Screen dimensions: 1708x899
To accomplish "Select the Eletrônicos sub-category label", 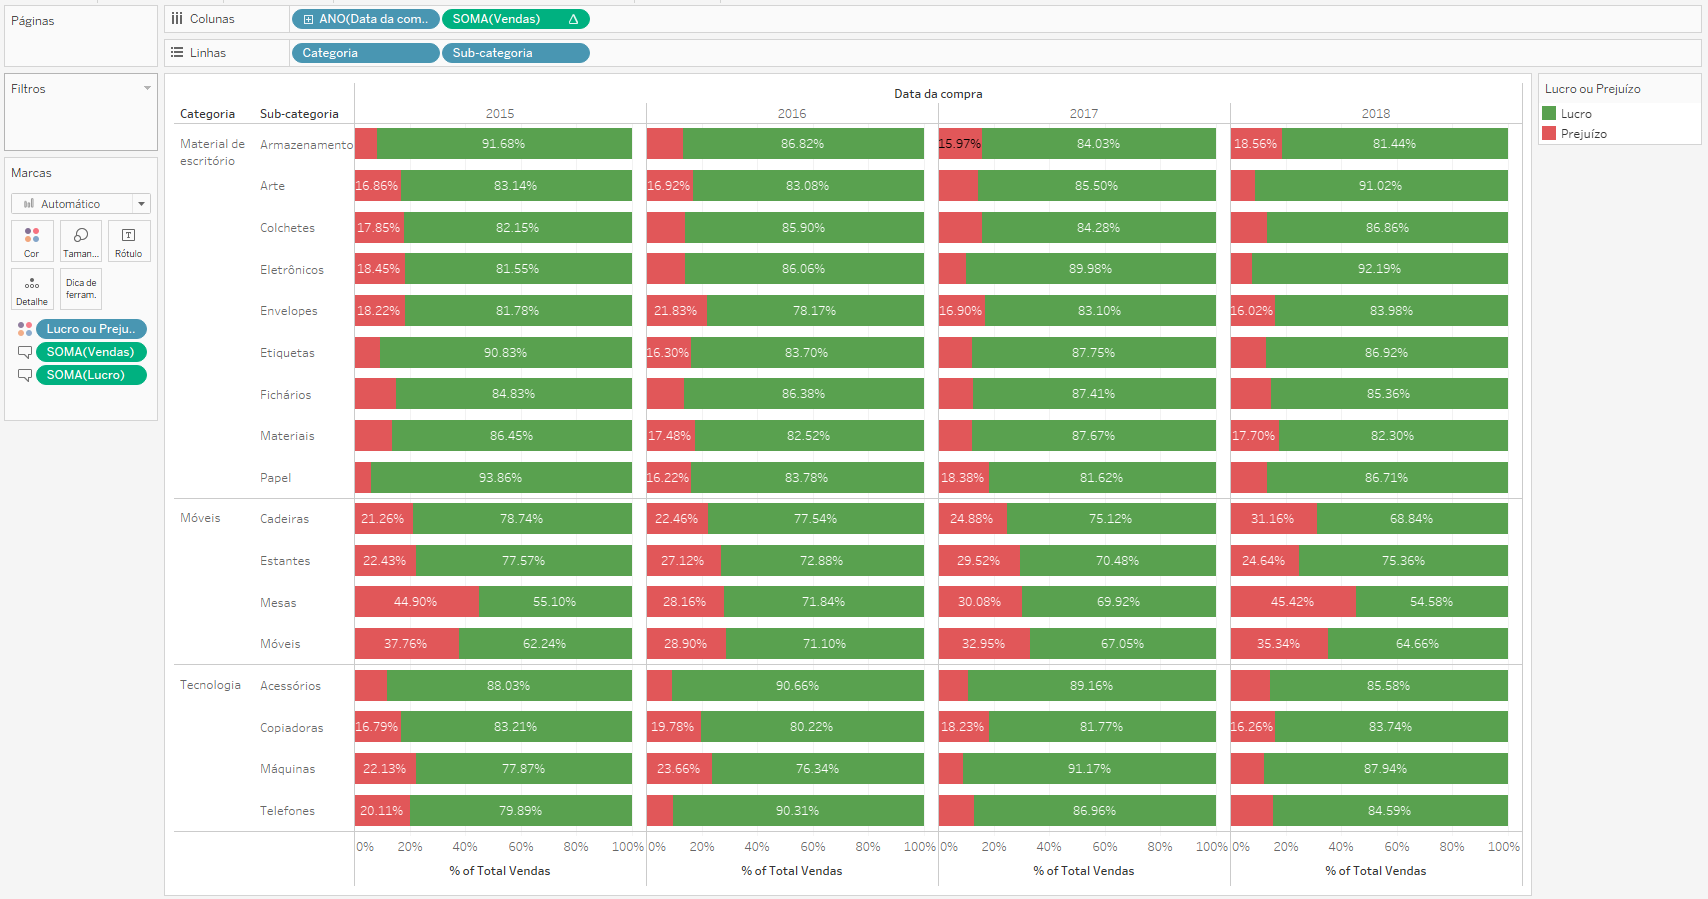I will 292,270.
